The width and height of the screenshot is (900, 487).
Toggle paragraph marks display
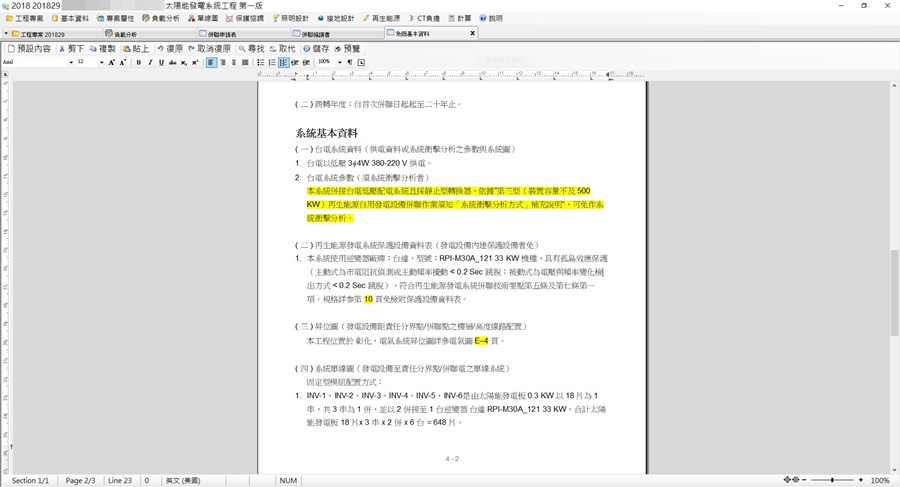coord(350,63)
